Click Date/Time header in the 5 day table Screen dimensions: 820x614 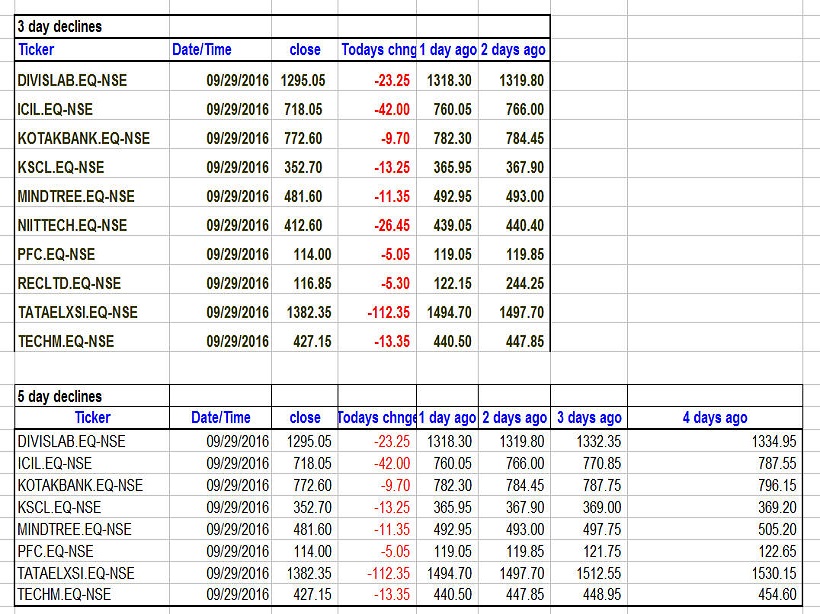coord(221,418)
